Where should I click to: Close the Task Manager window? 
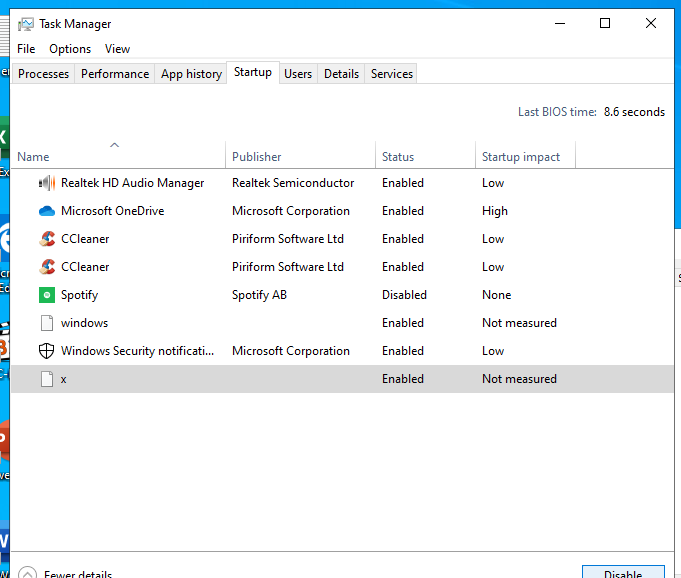coord(651,23)
